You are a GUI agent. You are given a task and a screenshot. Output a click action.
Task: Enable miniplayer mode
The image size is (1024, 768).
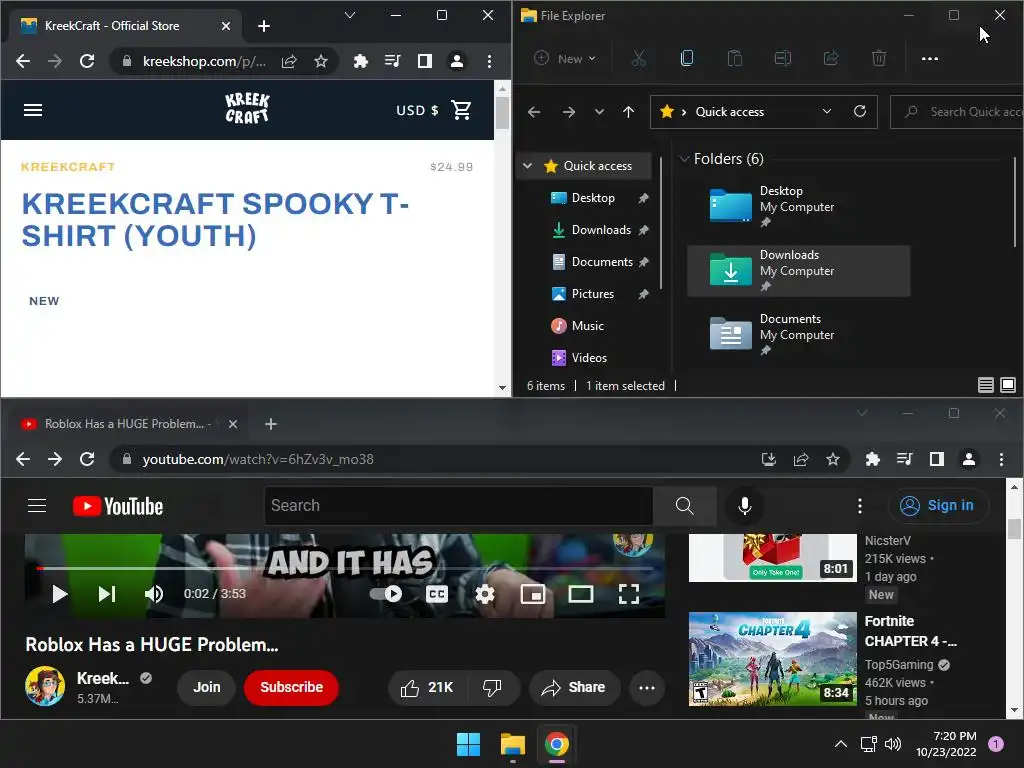(x=533, y=594)
